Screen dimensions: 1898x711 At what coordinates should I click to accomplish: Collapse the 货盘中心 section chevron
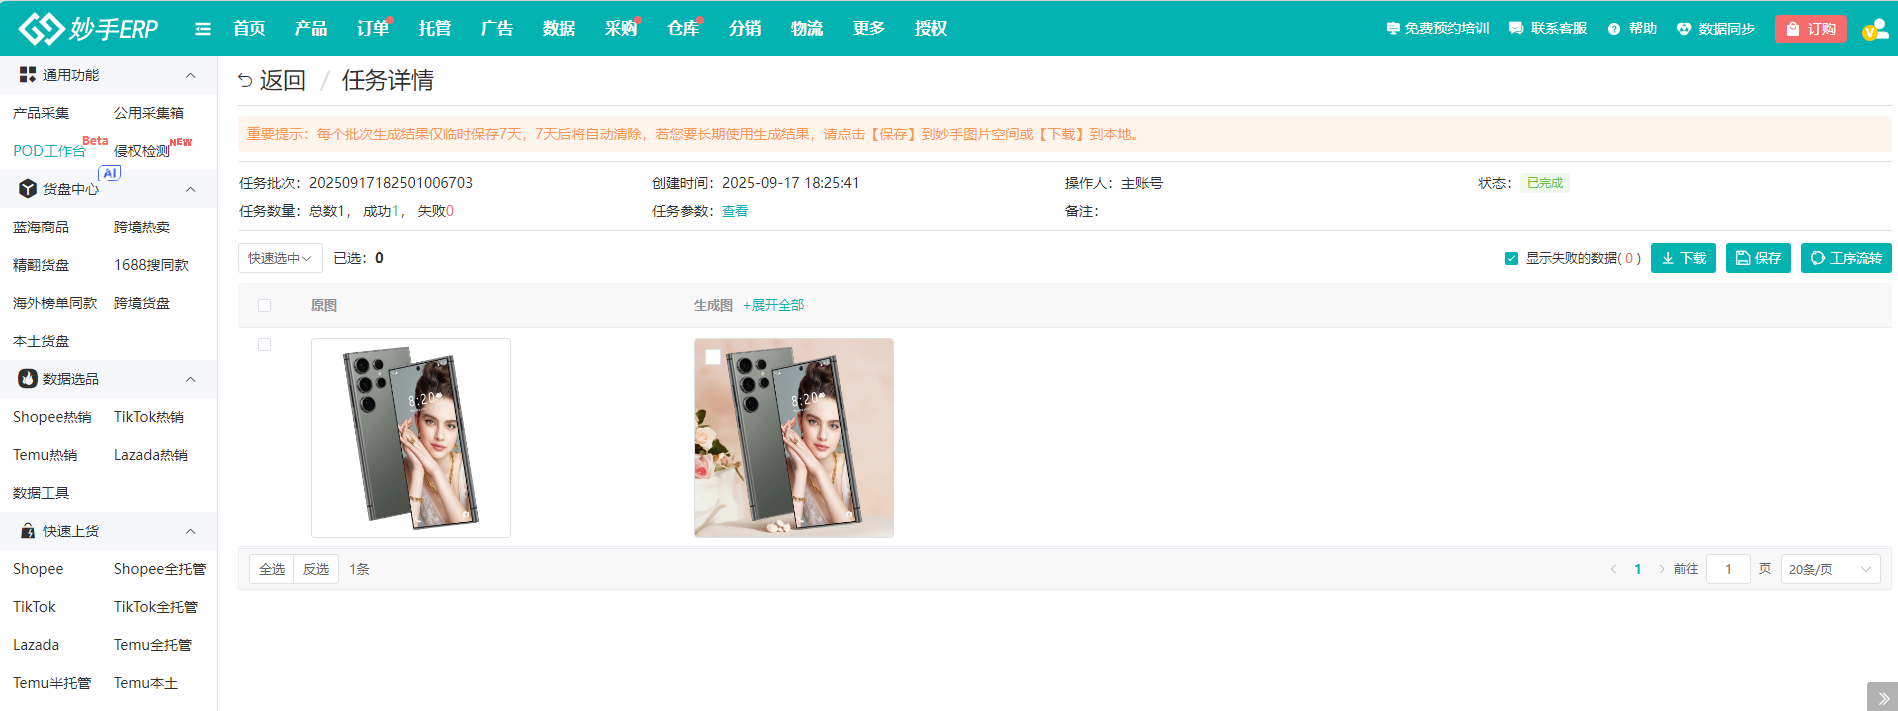coord(190,189)
